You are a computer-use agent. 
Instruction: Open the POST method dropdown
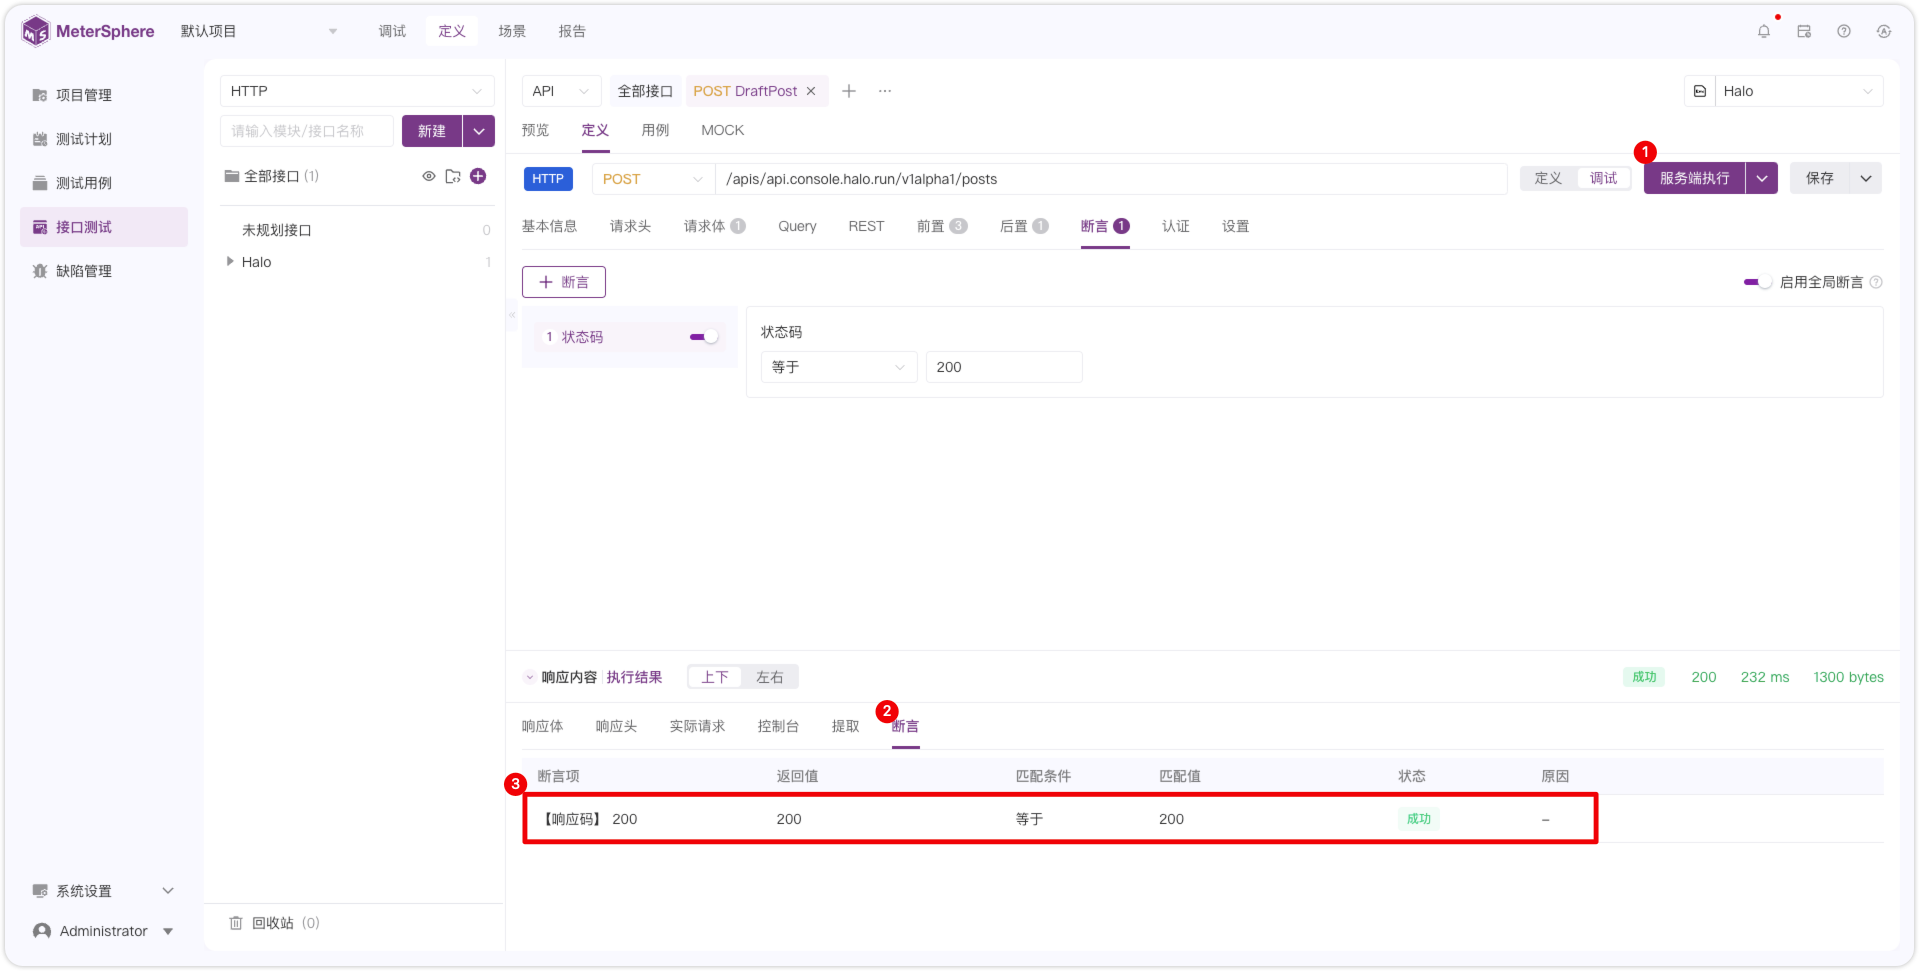pyautogui.click(x=653, y=179)
